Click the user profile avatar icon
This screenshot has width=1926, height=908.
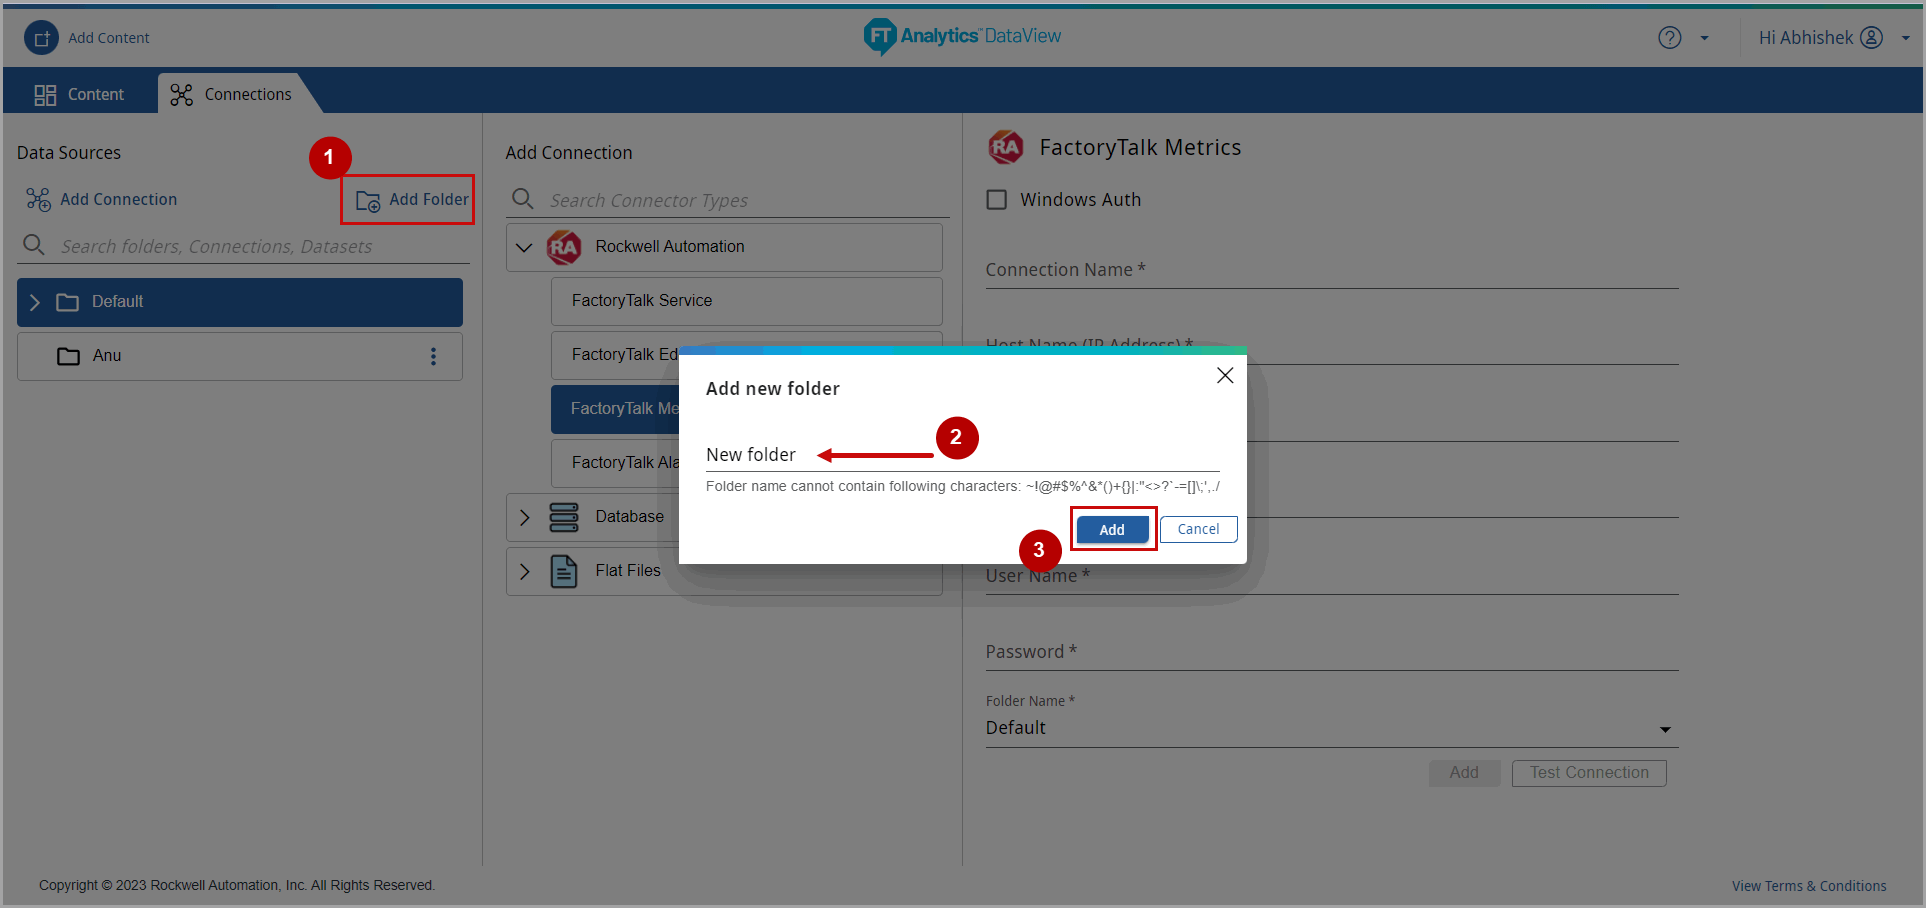click(x=1871, y=38)
